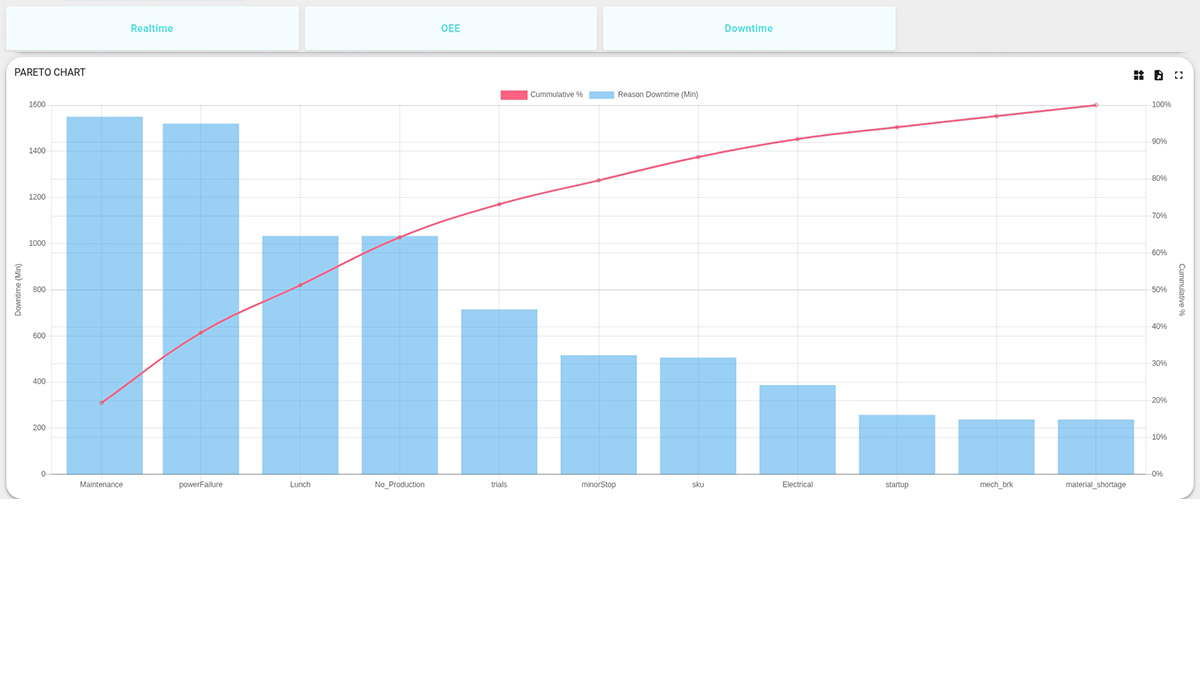Expand Pareto chart to fullscreen
1200x674 pixels.
1178,75
